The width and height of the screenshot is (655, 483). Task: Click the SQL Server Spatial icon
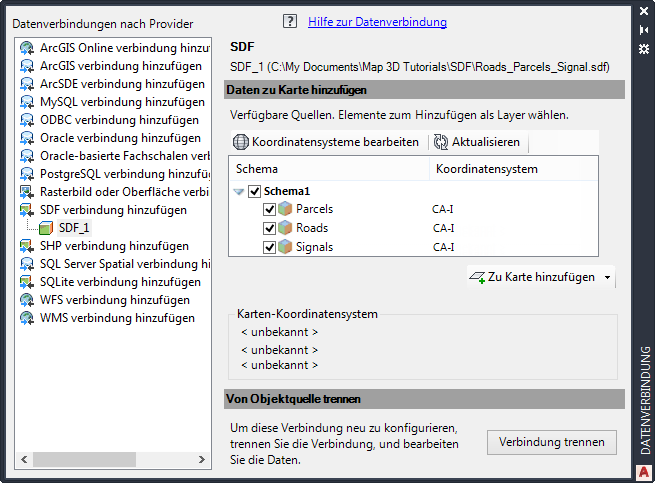click(27, 264)
